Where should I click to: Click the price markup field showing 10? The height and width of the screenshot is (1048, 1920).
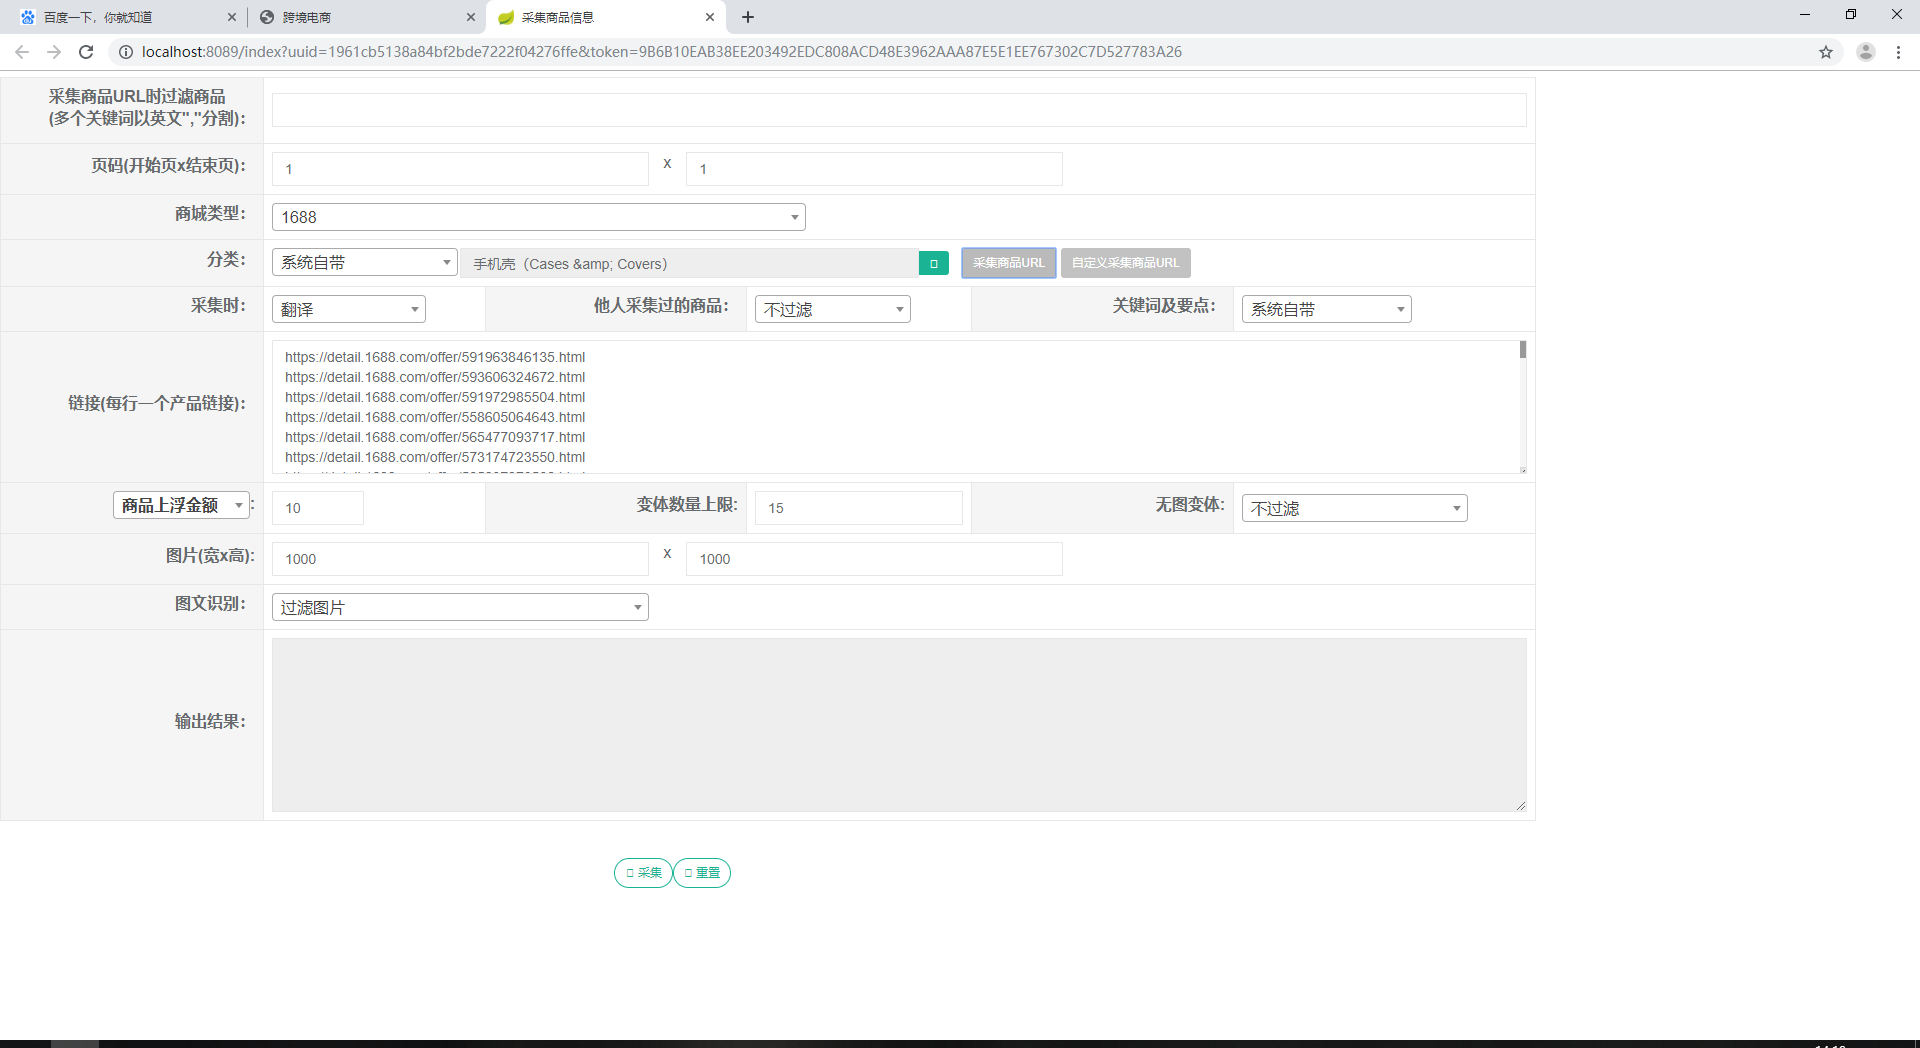tap(318, 508)
